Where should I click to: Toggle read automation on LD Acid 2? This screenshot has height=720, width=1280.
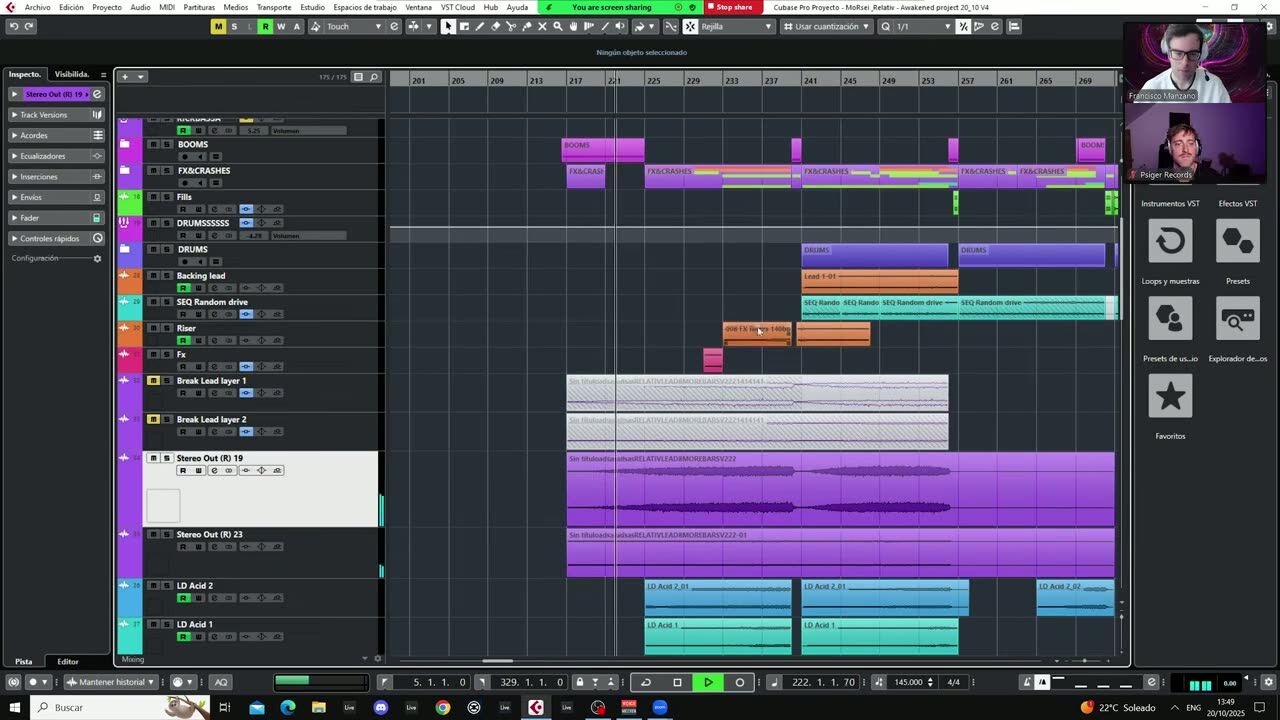click(183, 598)
